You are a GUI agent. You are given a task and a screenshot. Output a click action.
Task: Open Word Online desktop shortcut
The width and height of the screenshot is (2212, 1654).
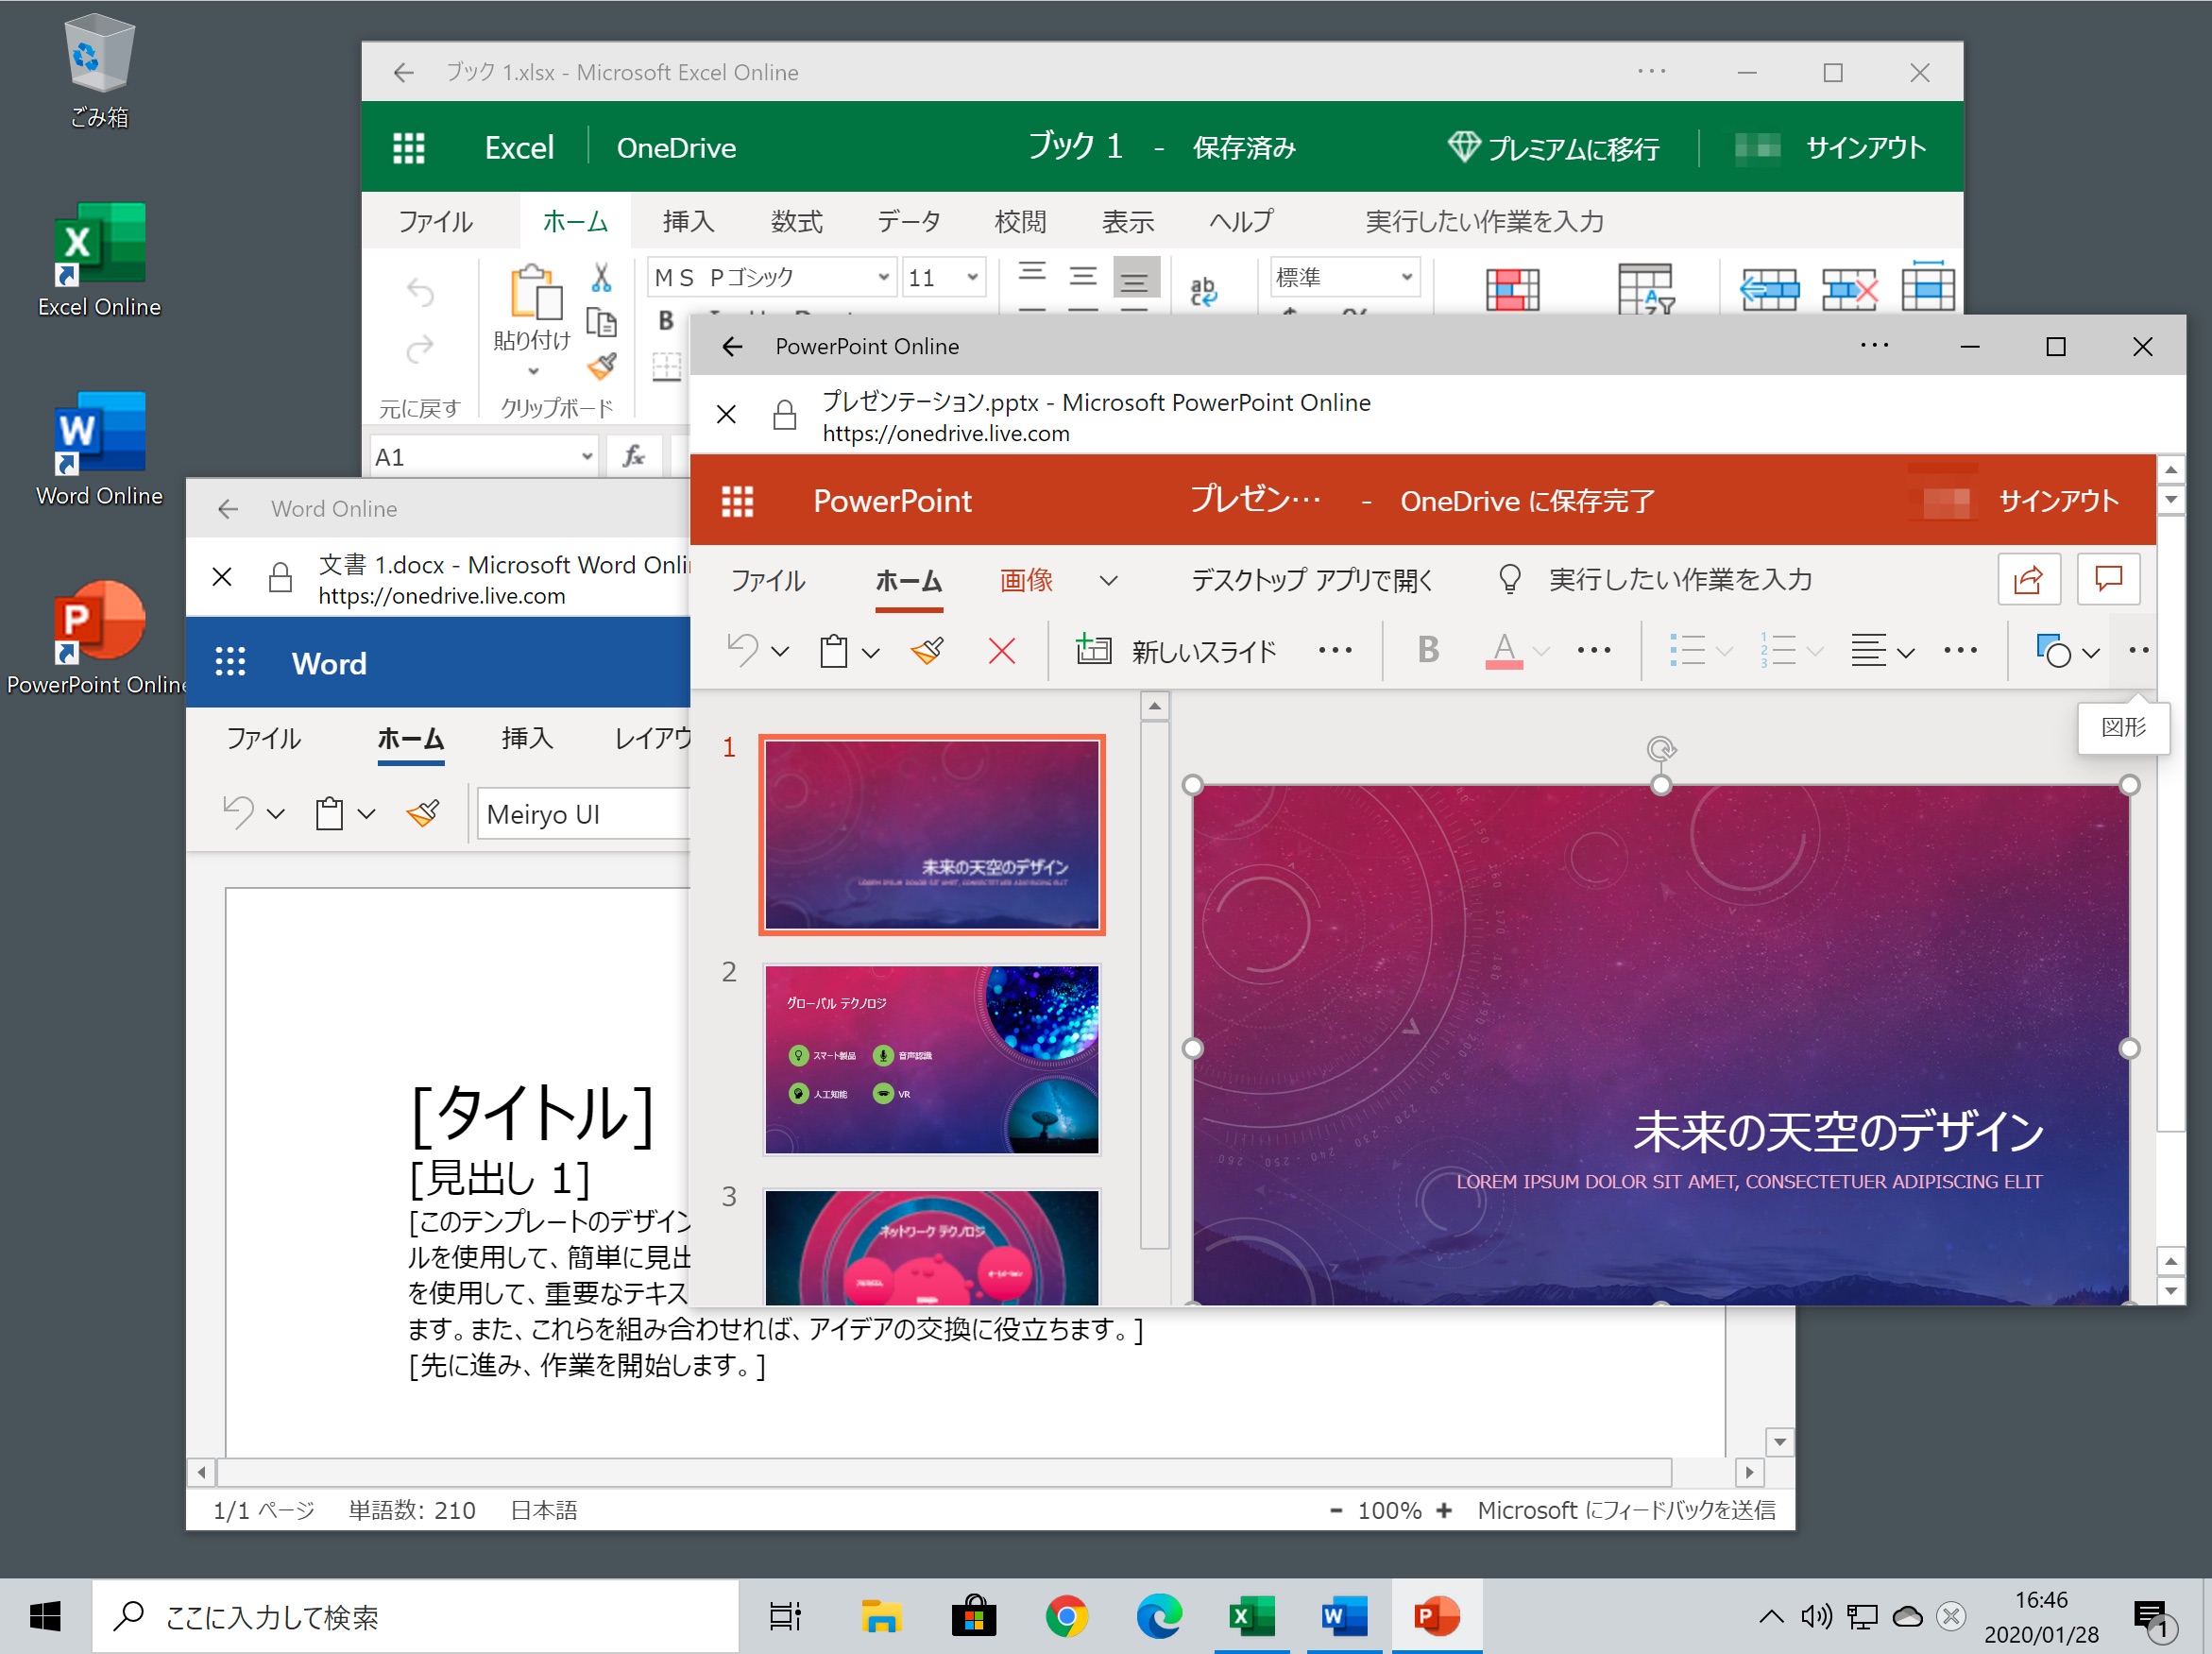pyautogui.click(x=99, y=449)
